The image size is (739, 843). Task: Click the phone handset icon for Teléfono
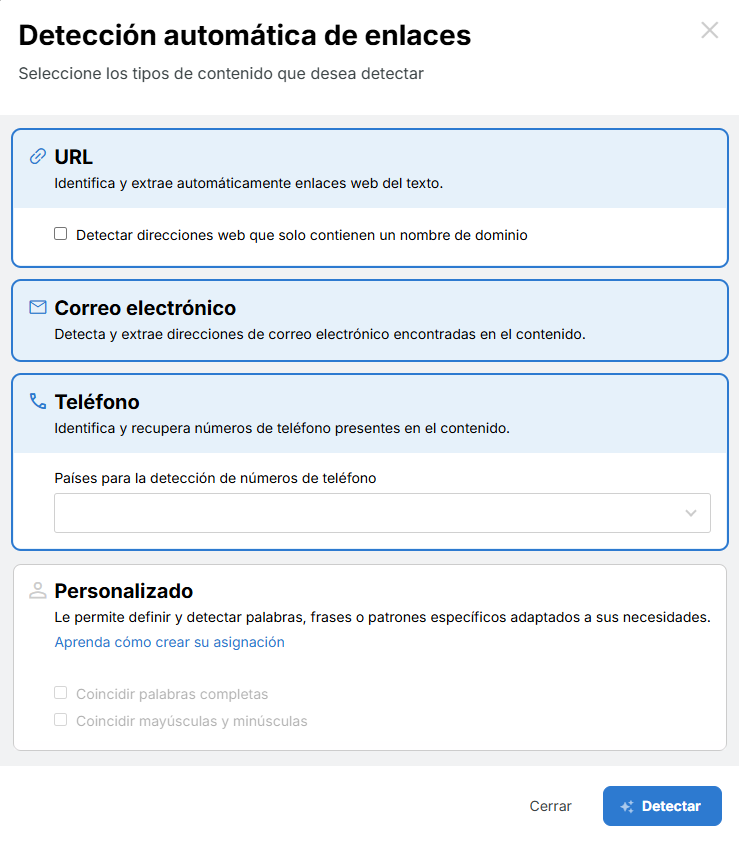[38, 401]
